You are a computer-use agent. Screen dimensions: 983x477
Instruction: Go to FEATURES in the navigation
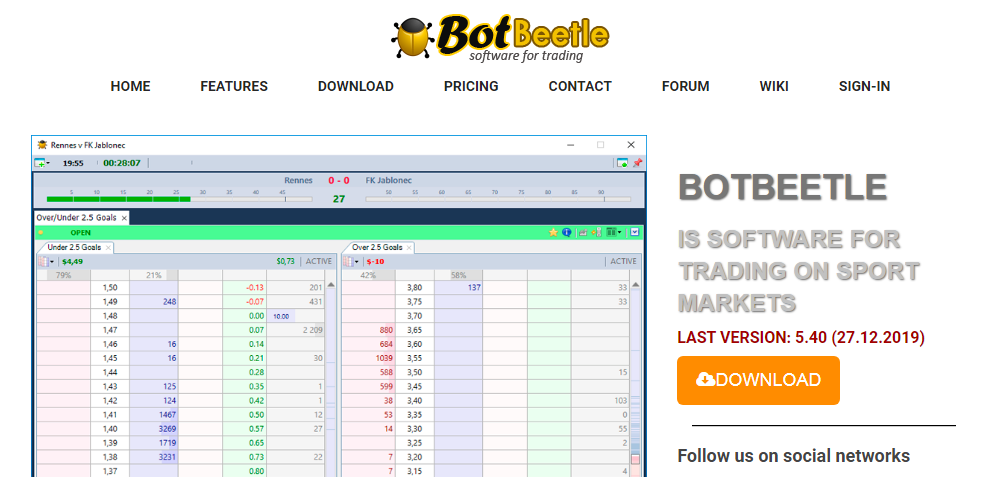click(234, 86)
